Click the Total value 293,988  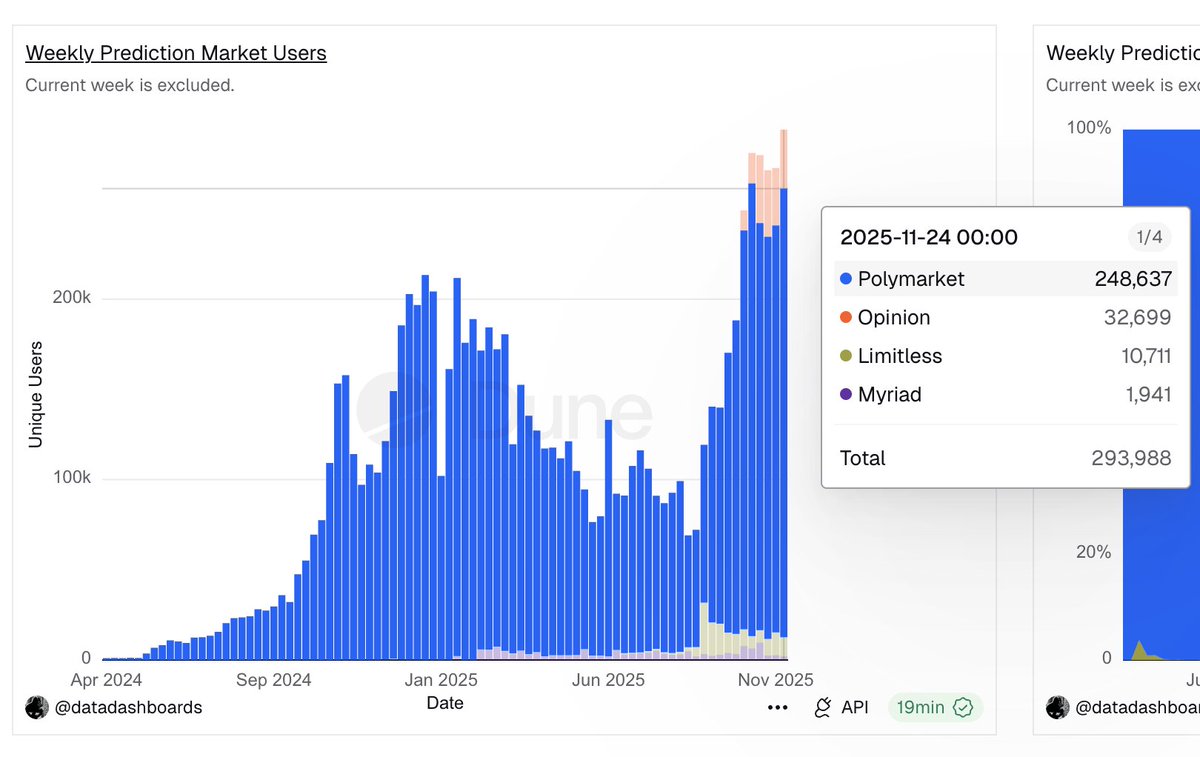1131,458
